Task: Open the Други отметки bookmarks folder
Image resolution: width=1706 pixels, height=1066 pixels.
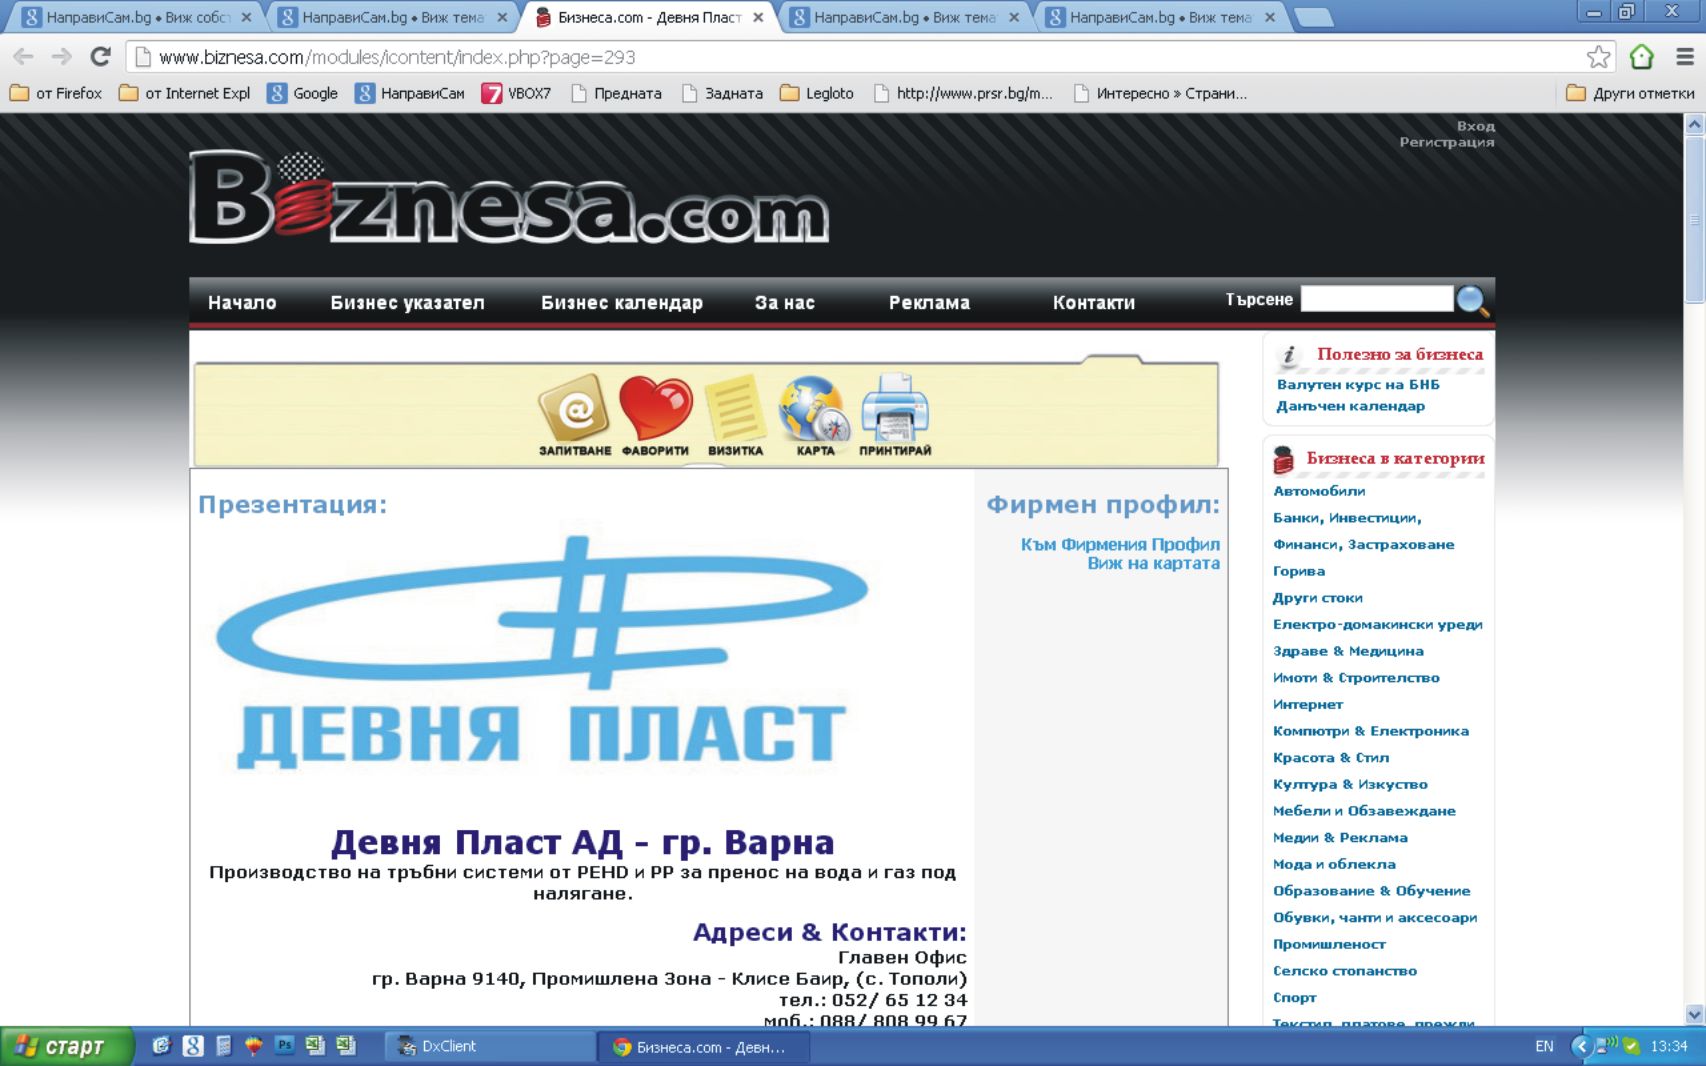Action: [x=1630, y=93]
